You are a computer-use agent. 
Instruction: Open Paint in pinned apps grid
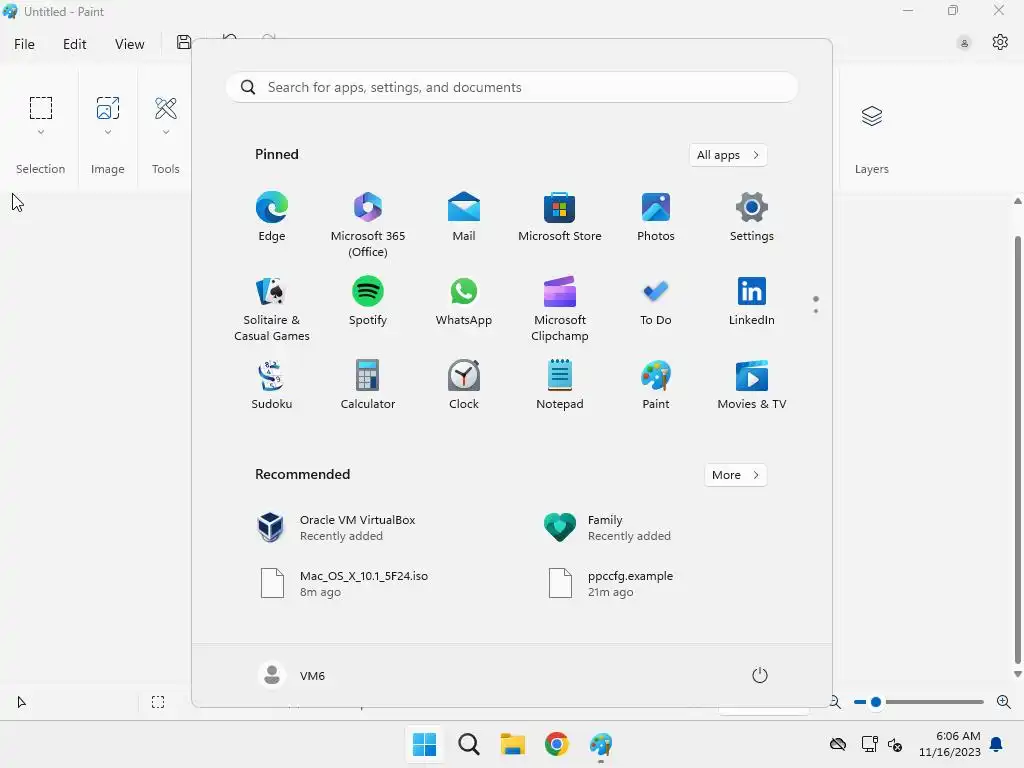pos(656,385)
